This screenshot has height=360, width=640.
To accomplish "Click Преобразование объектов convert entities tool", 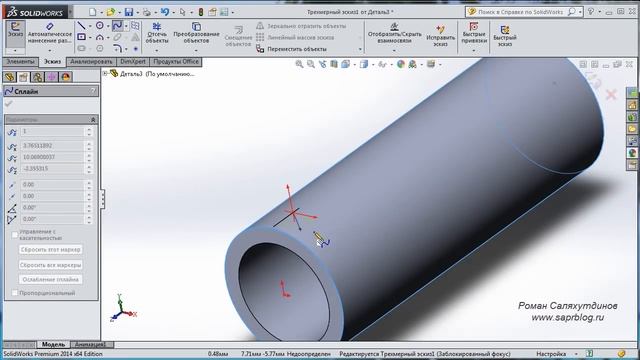I will (196, 33).
